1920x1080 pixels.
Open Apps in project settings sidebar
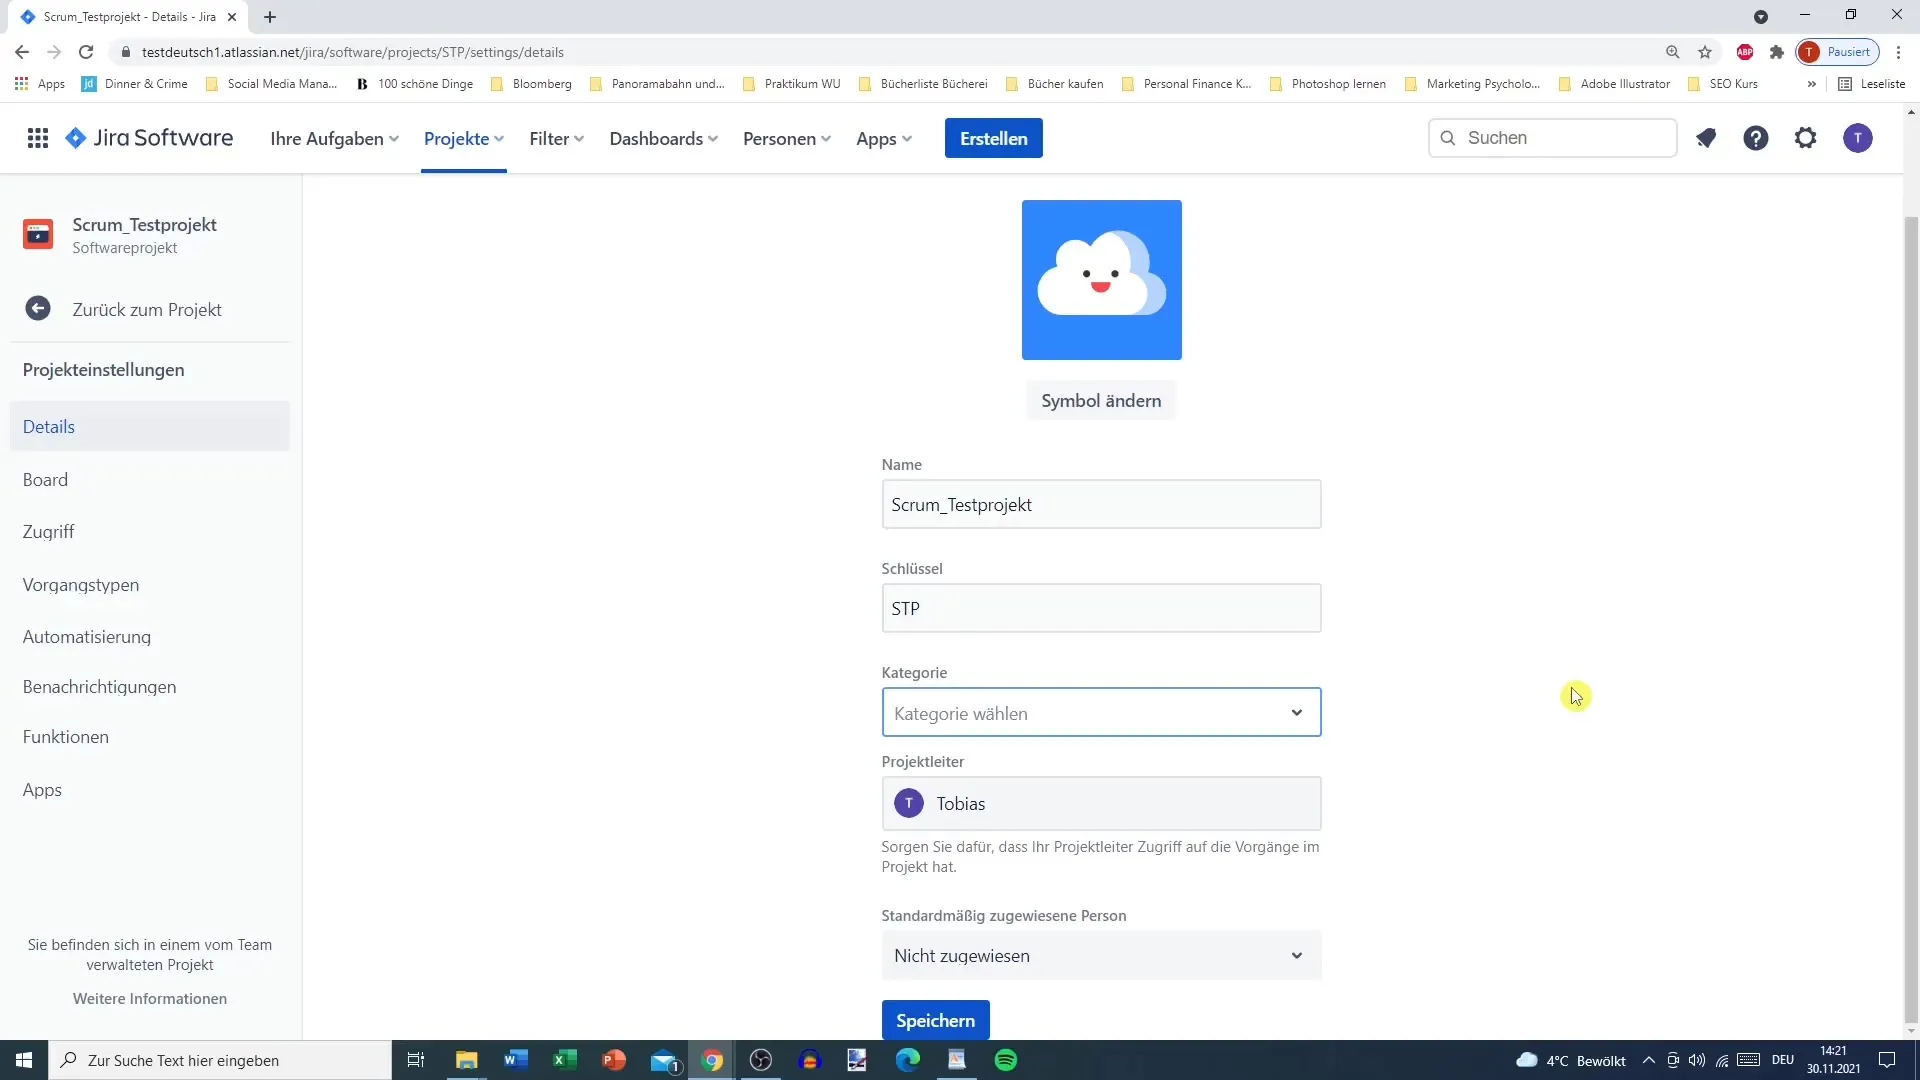tap(150, 790)
